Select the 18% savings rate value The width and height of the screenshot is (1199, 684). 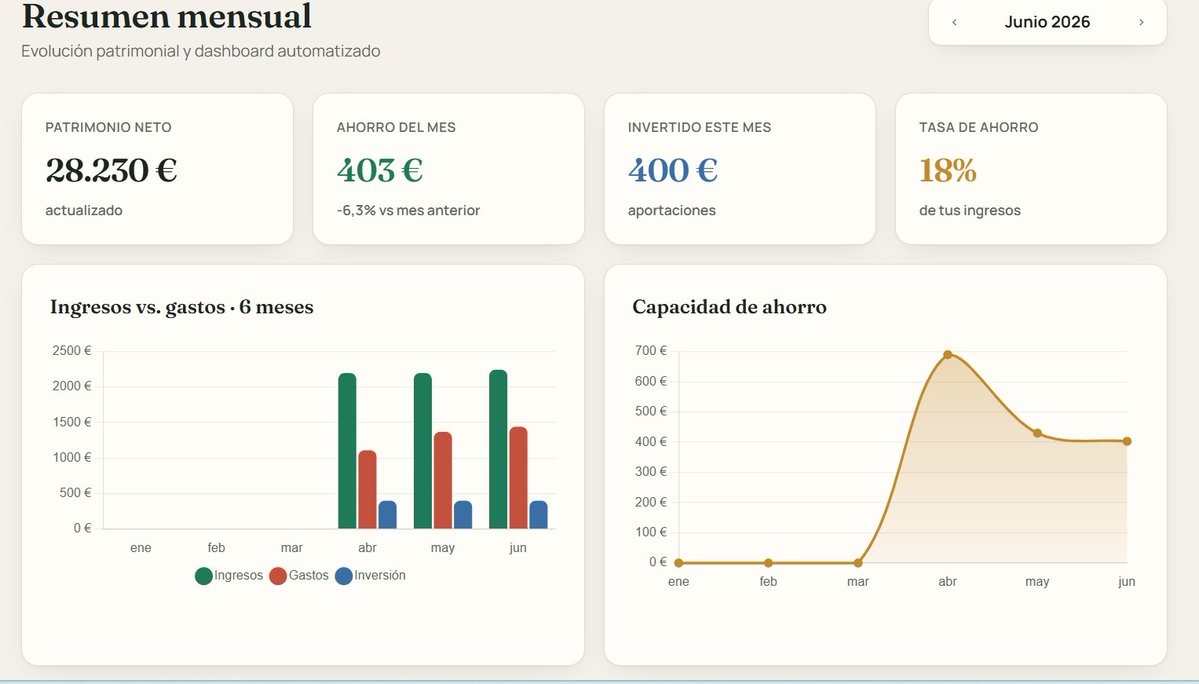click(947, 170)
